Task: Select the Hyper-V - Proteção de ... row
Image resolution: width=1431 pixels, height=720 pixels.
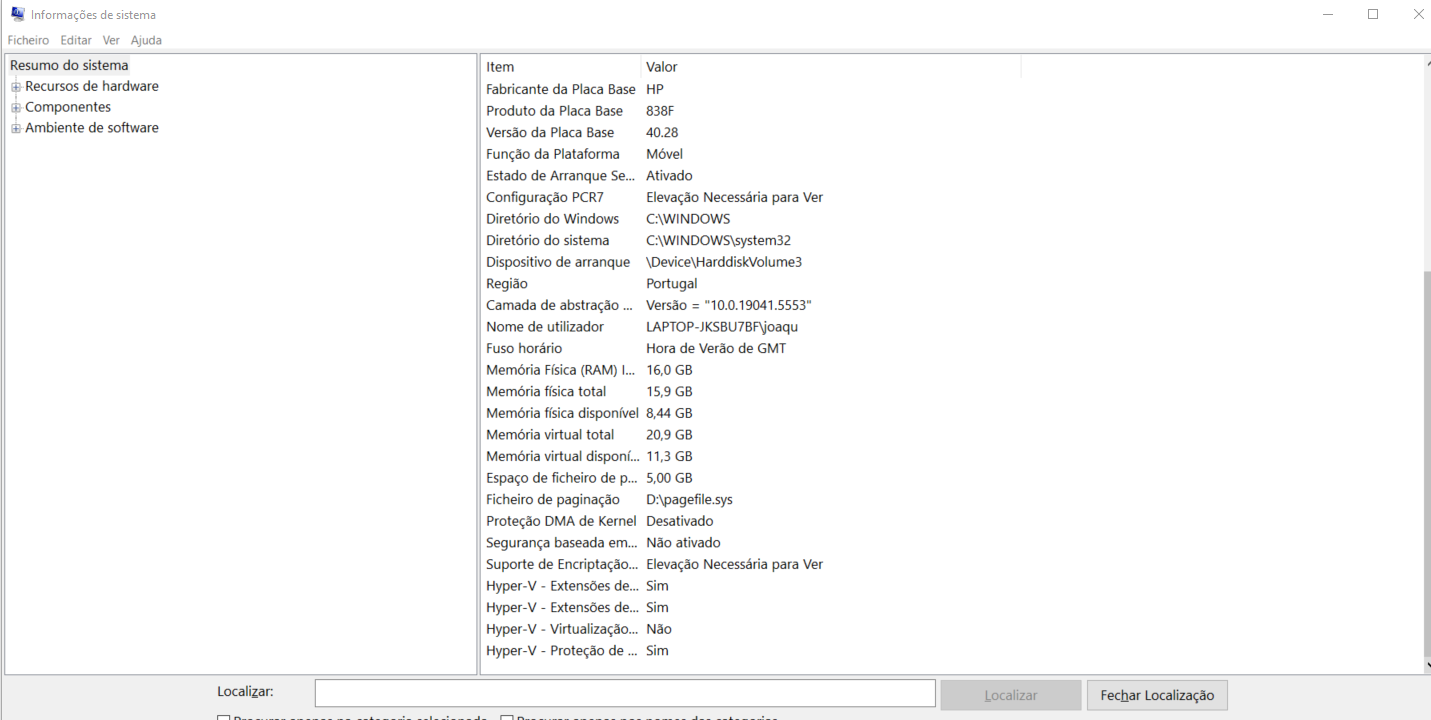Action: [x=751, y=651]
